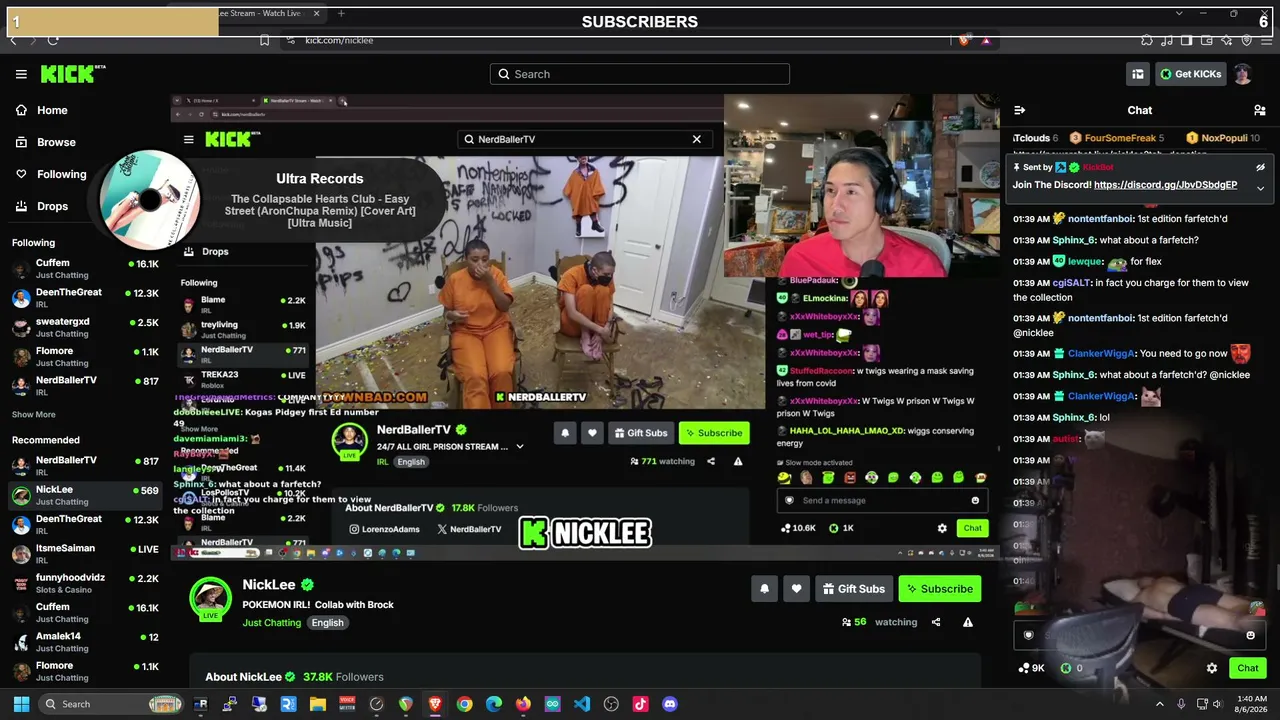Subscribe to NickLee channel
The image size is (1280, 720).
(x=939, y=589)
